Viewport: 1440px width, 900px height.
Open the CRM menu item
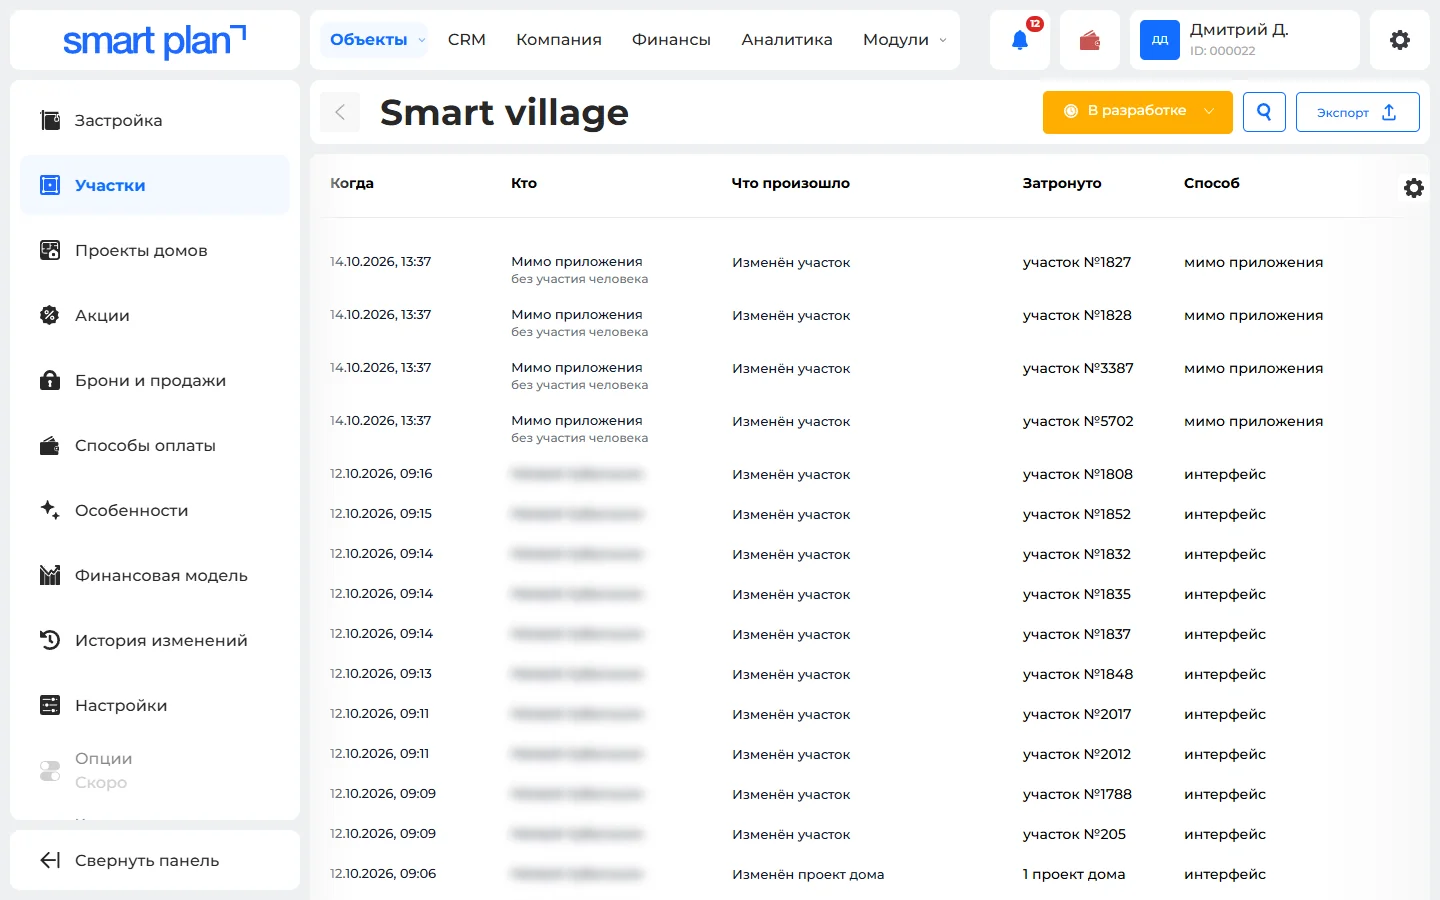(x=467, y=40)
